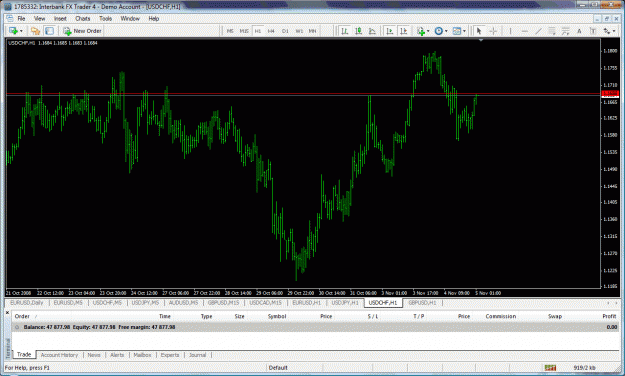The height and width of the screenshot is (376, 625).
Task: Select the Horizontal Line drawing tool
Action: [x=525, y=31]
